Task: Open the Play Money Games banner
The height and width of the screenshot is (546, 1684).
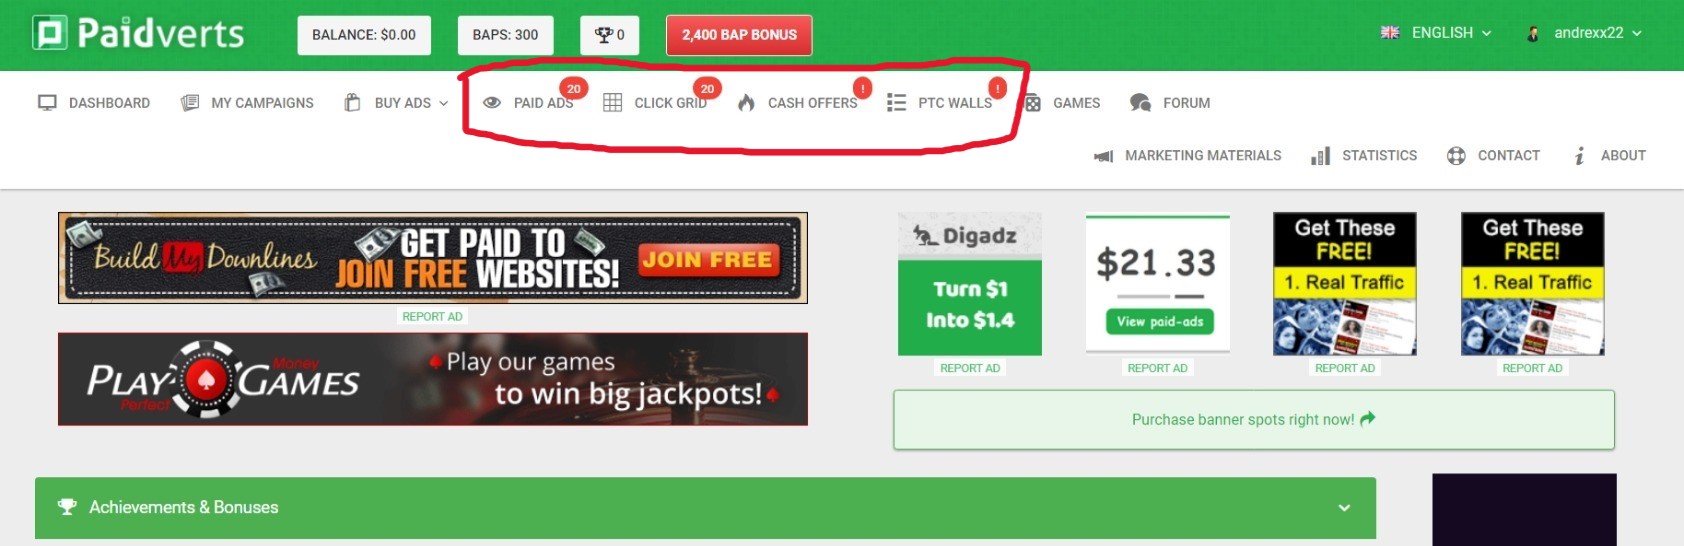Action: (x=433, y=380)
